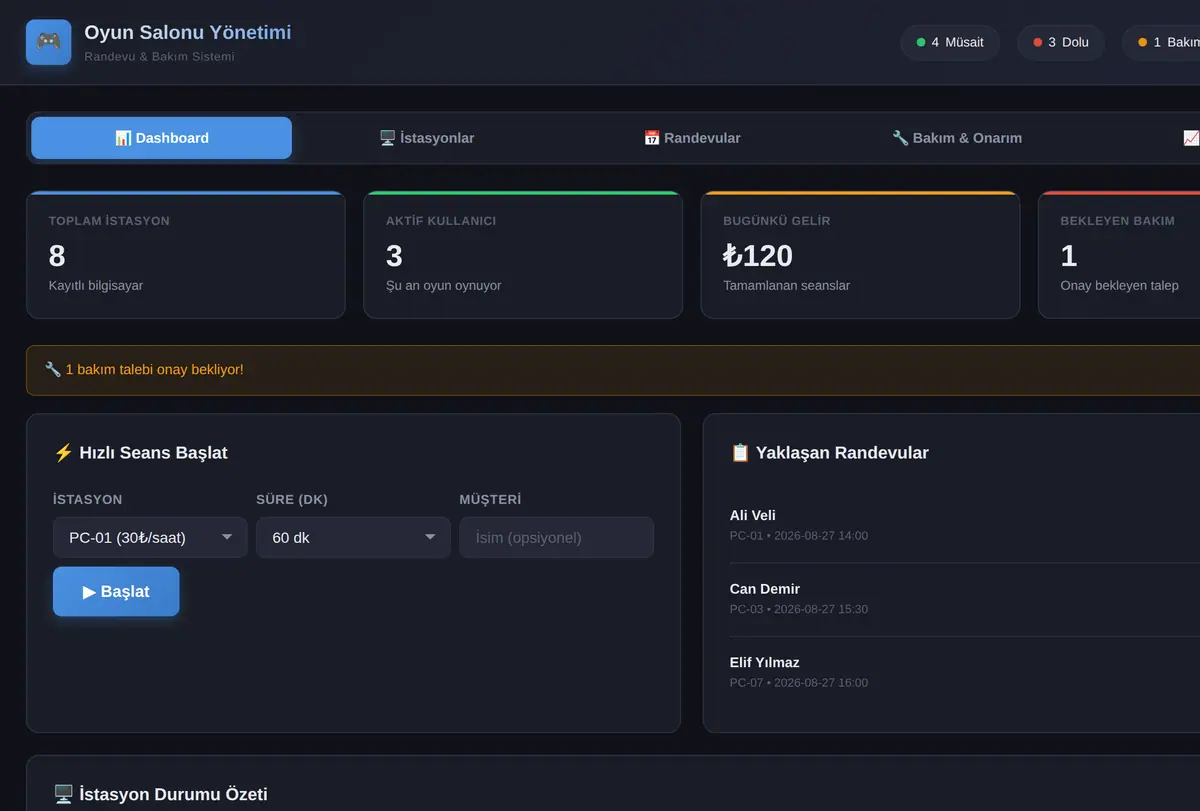
Task: Start the session with Başlat button
Action: click(x=116, y=592)
